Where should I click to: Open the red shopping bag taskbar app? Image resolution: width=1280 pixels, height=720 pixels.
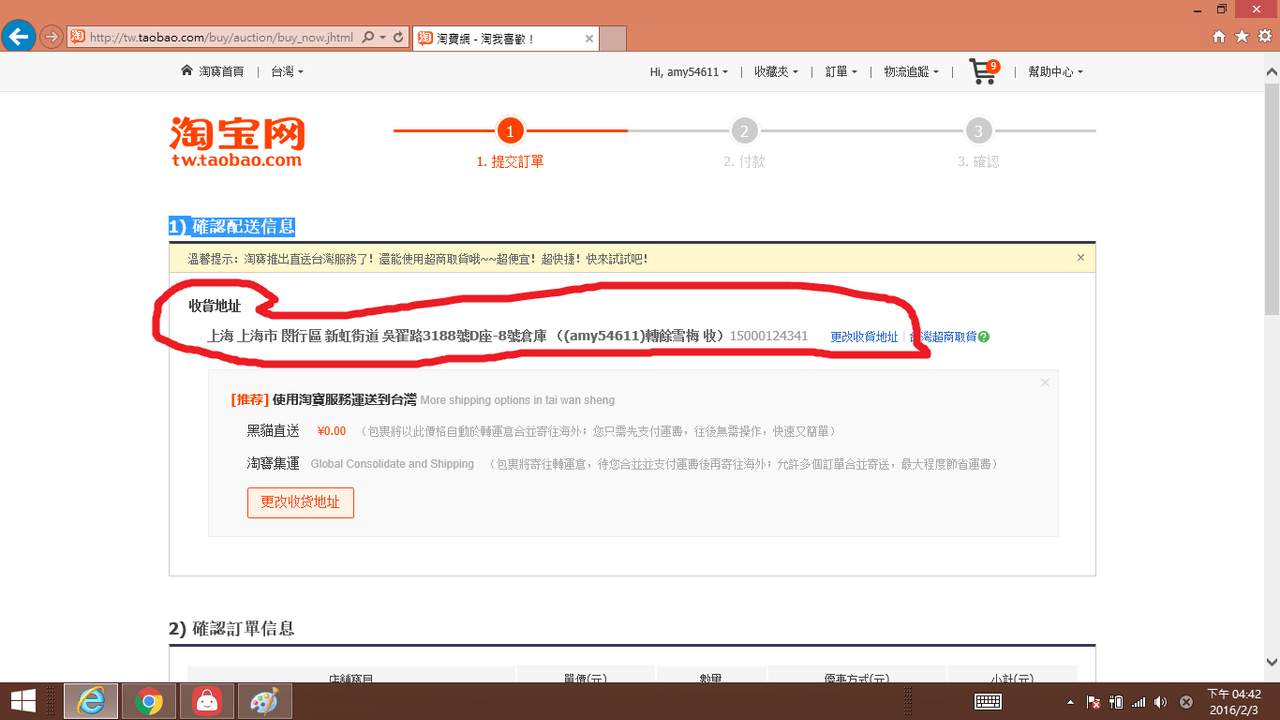(207, 702)
